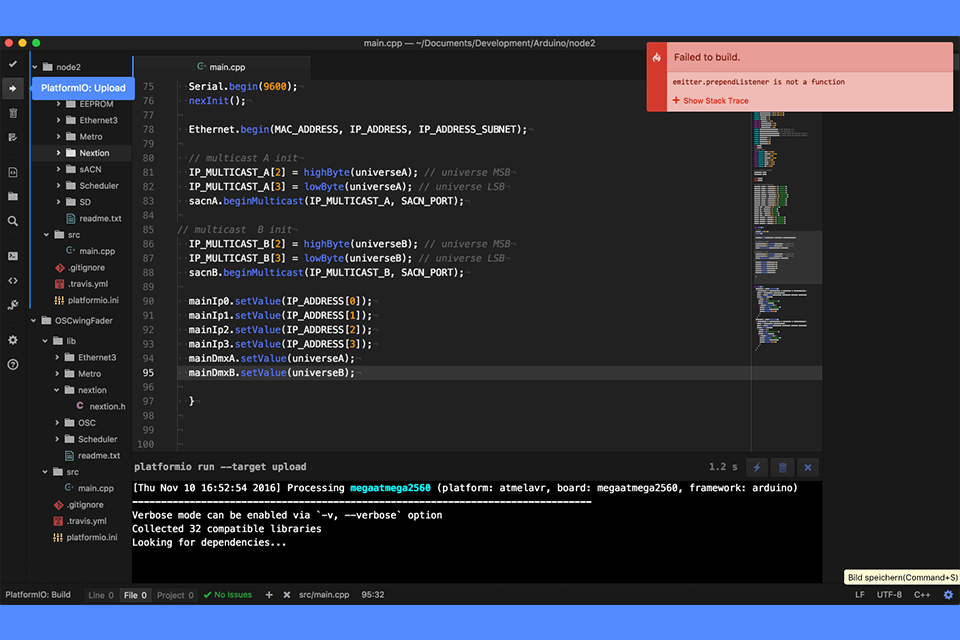Collapse the lowercase nextion folder
The width and height of the screenshot is (960, 640).
57,390
